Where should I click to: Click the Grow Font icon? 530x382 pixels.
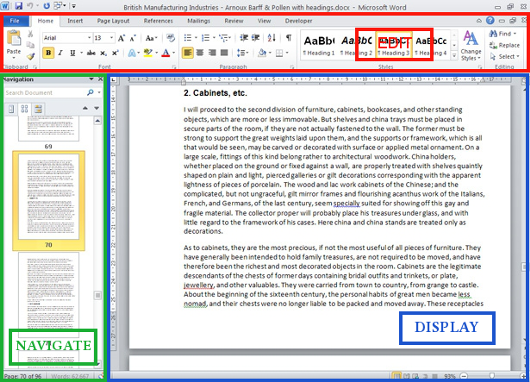(121, 38)
